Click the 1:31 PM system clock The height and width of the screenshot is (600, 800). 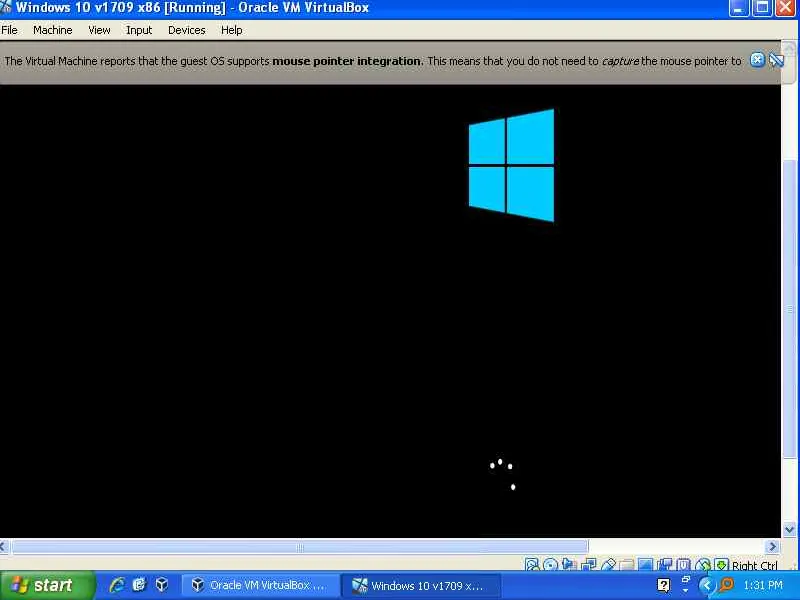click(763, 585)
